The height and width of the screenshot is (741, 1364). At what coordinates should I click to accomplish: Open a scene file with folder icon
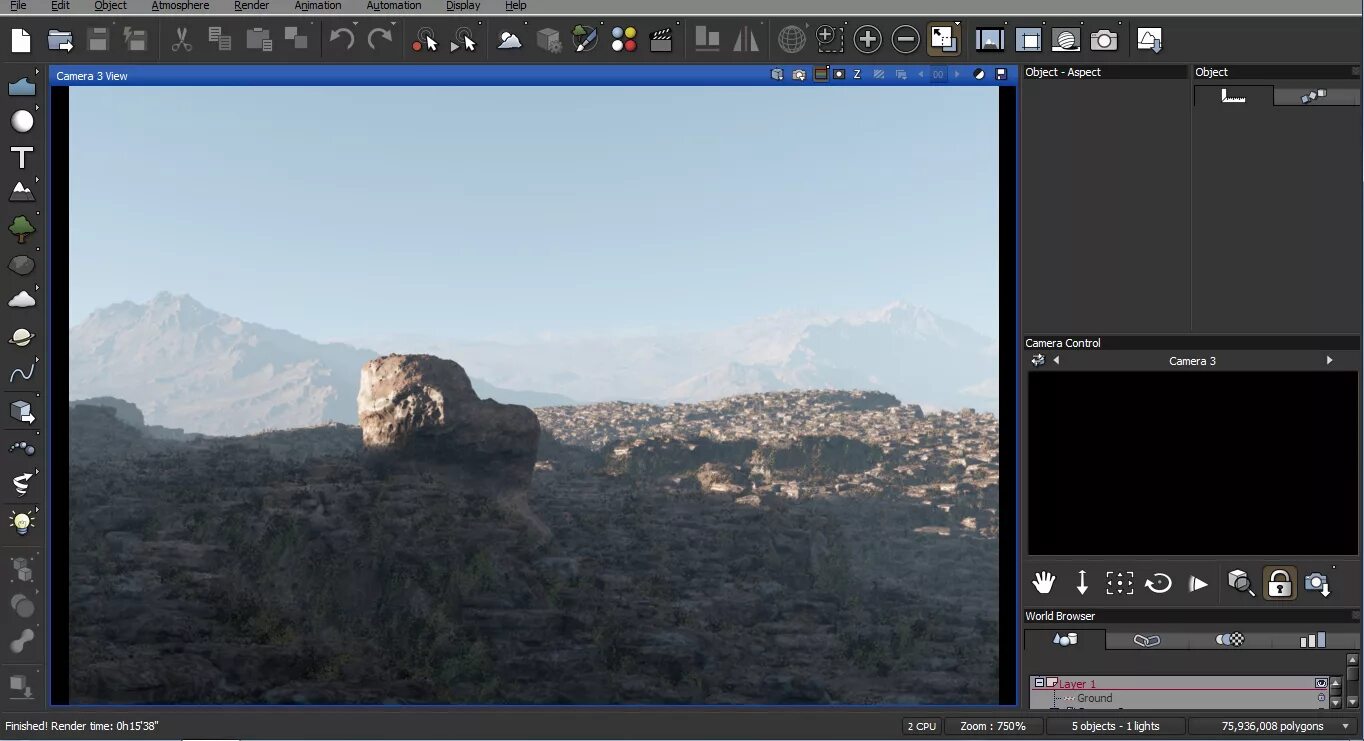pyautogui.click(x=60, y=40)
